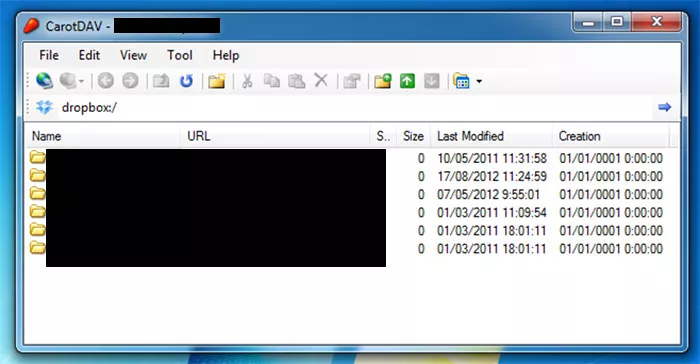The width and height of the screenshot is (700, 364).
Task: Sort by the S.. column header
Action: click(383, 136)
